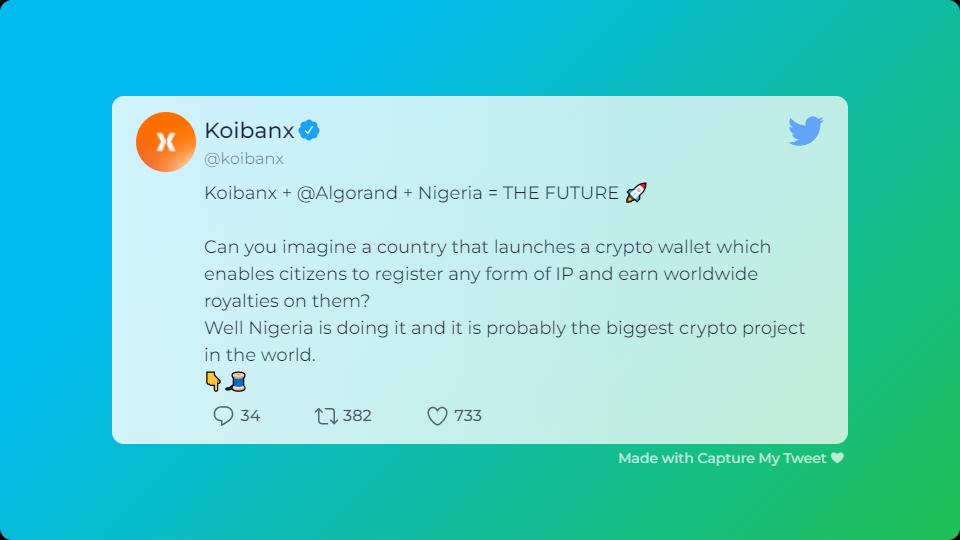Click the retweet arrows icon
This screenshot has height=540, width=960.
point(326,416)
